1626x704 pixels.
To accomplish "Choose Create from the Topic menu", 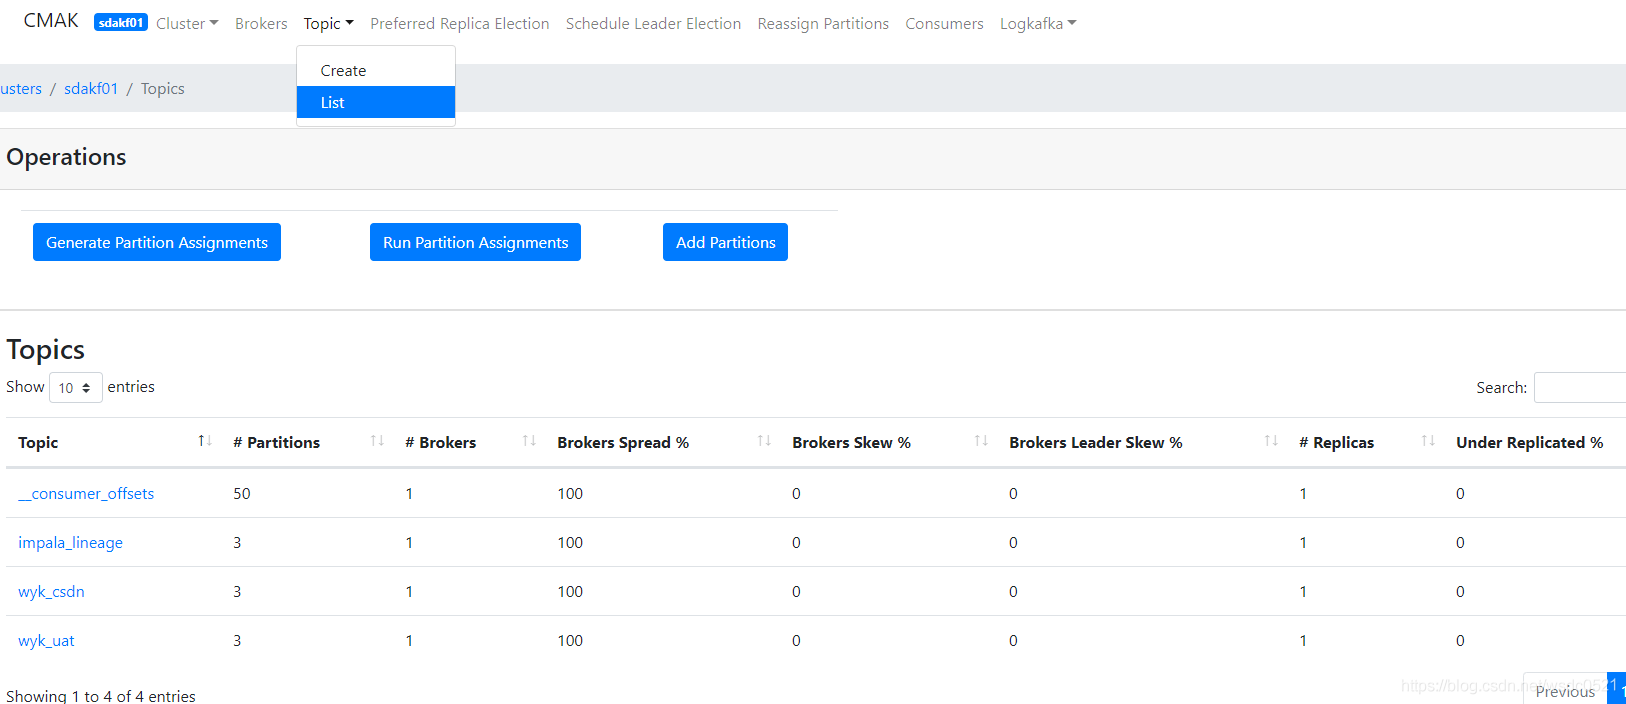I will pyautogui.click(x=376, y=70).
